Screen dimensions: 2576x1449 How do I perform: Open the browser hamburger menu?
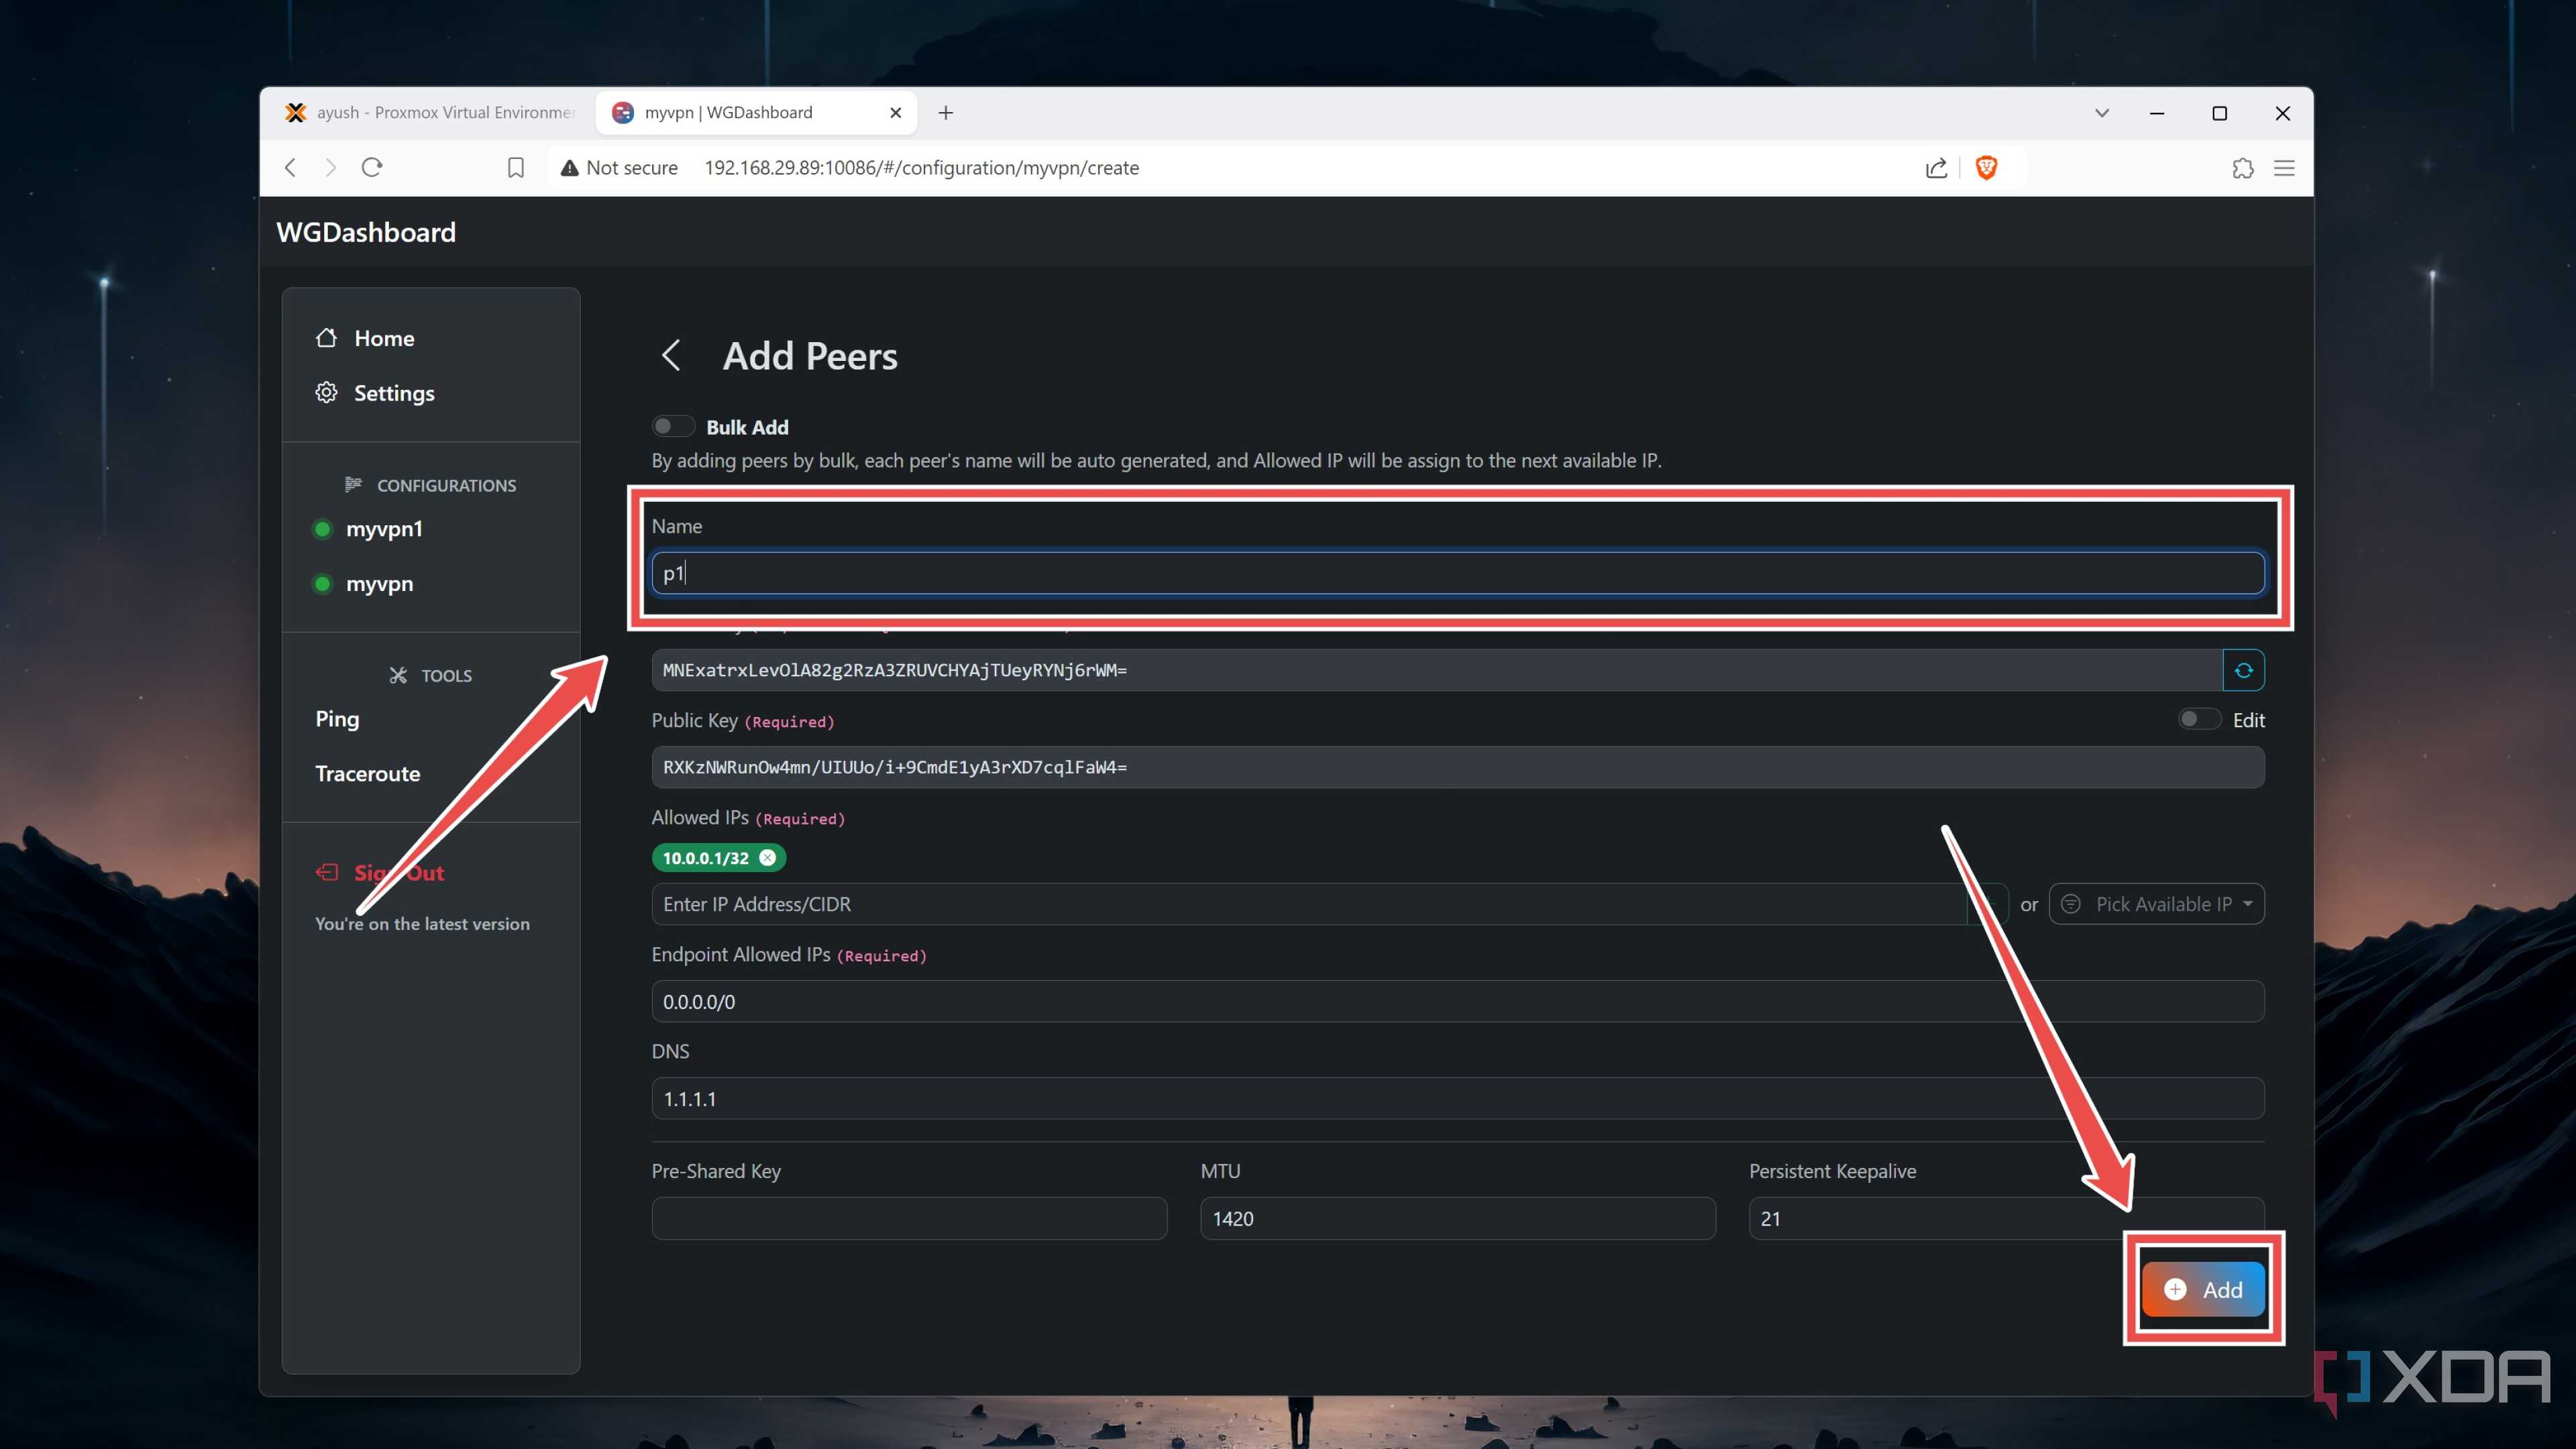(x=2284, y=167)
